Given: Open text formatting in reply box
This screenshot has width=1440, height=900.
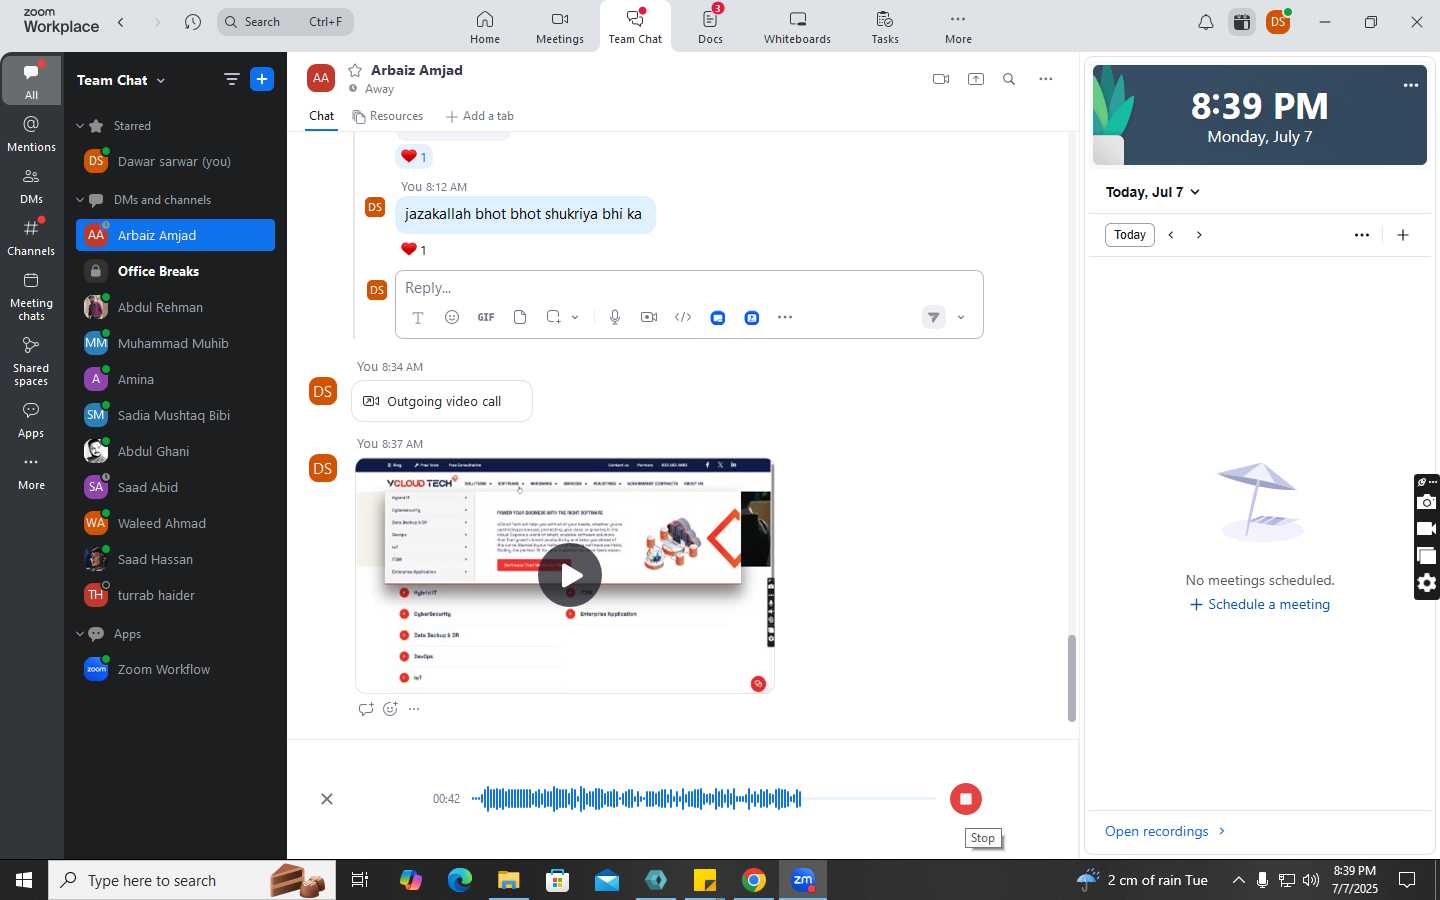Looking at the screenshot, I should (418, 317).
